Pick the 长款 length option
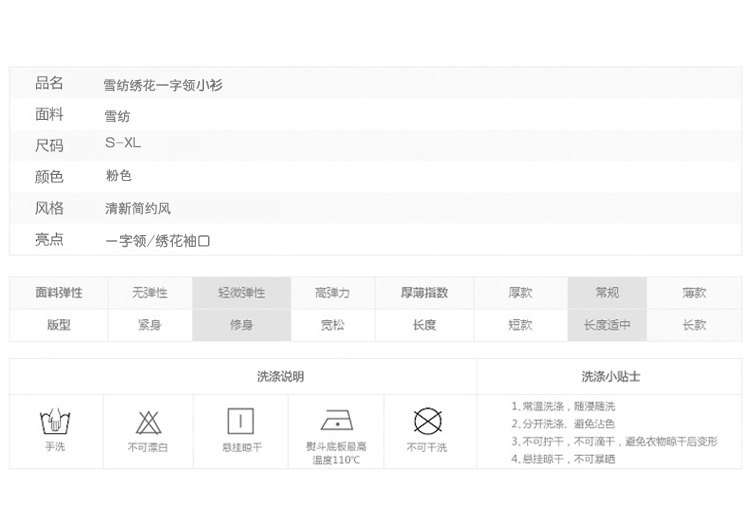Screen dimensions: 750x510 tap(694, 325)
